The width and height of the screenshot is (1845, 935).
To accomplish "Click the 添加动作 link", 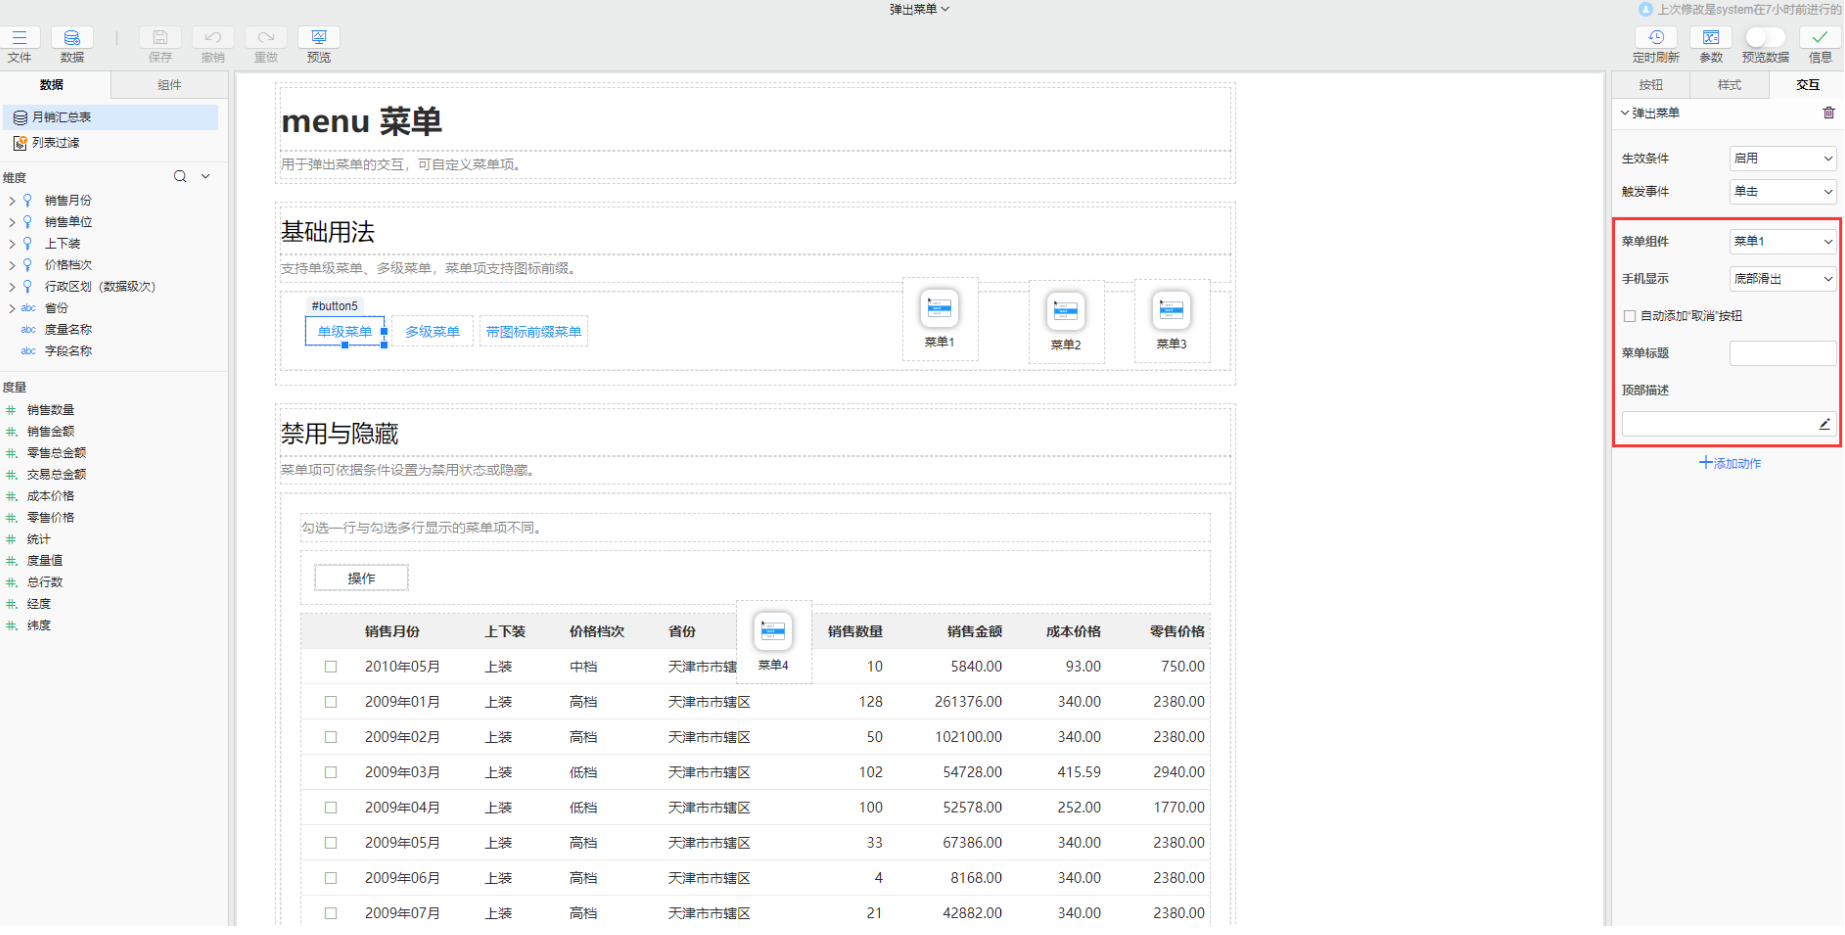I will pyautogui.click(x=1729, y=464).
